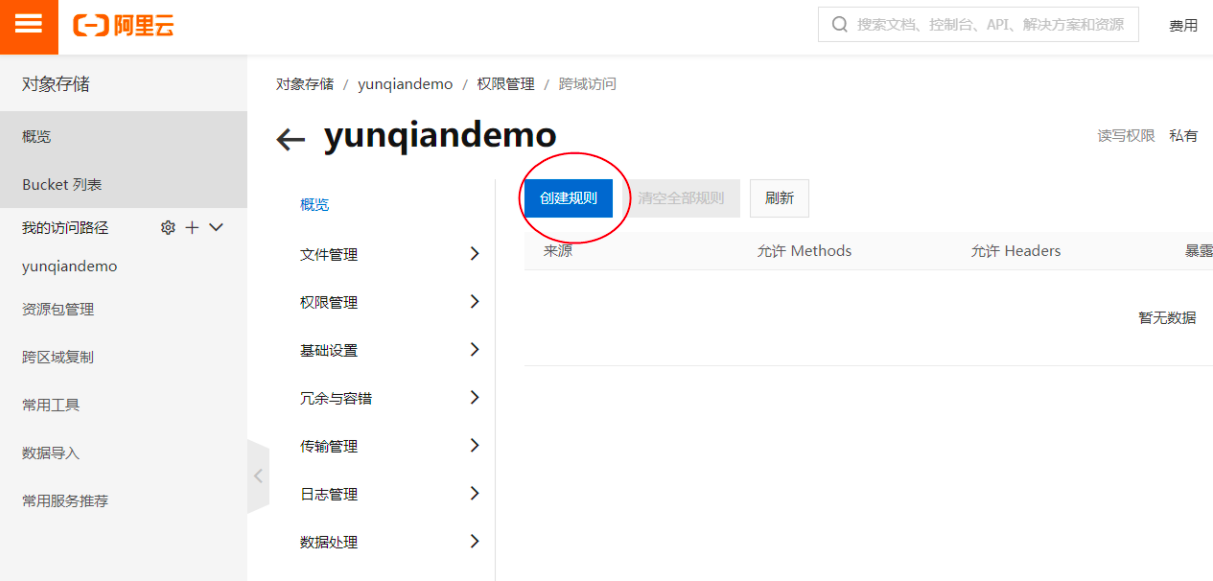Click 允许 Headers column header
Image resolution: width=1213 pixels, height=581 pixels.
(1016, 251)
